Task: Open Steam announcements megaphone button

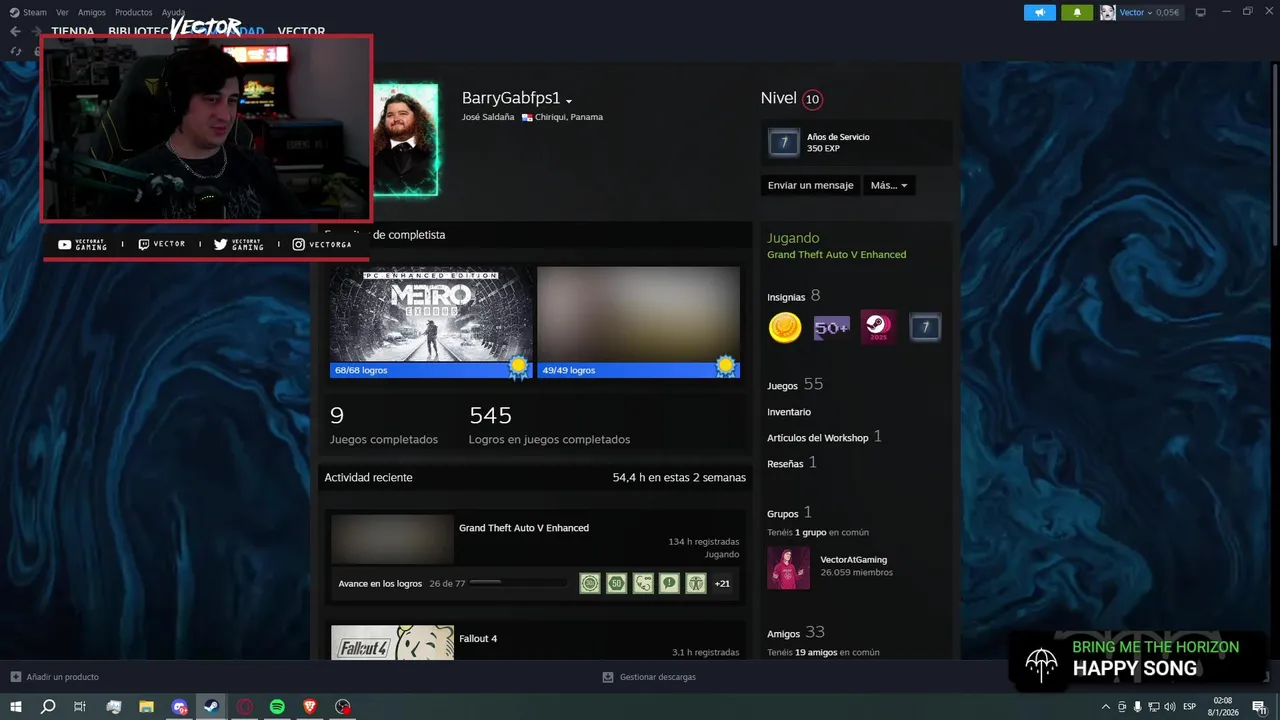Action: point(1039,12)
